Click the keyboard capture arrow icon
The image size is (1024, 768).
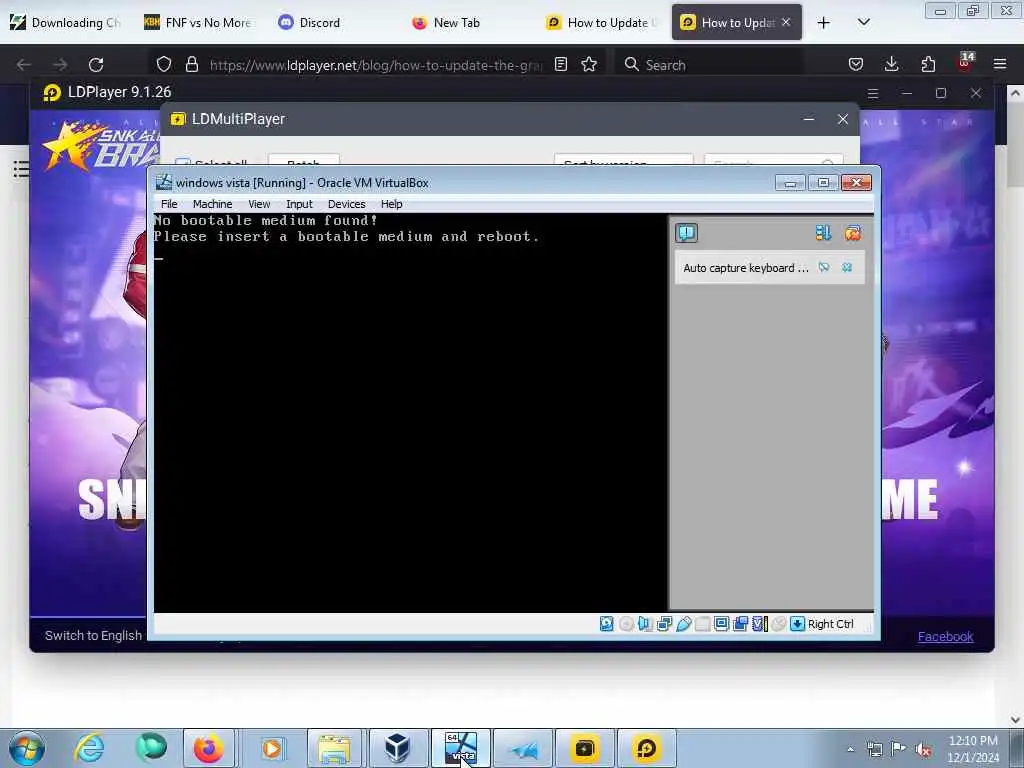click(x=797, y=624)
